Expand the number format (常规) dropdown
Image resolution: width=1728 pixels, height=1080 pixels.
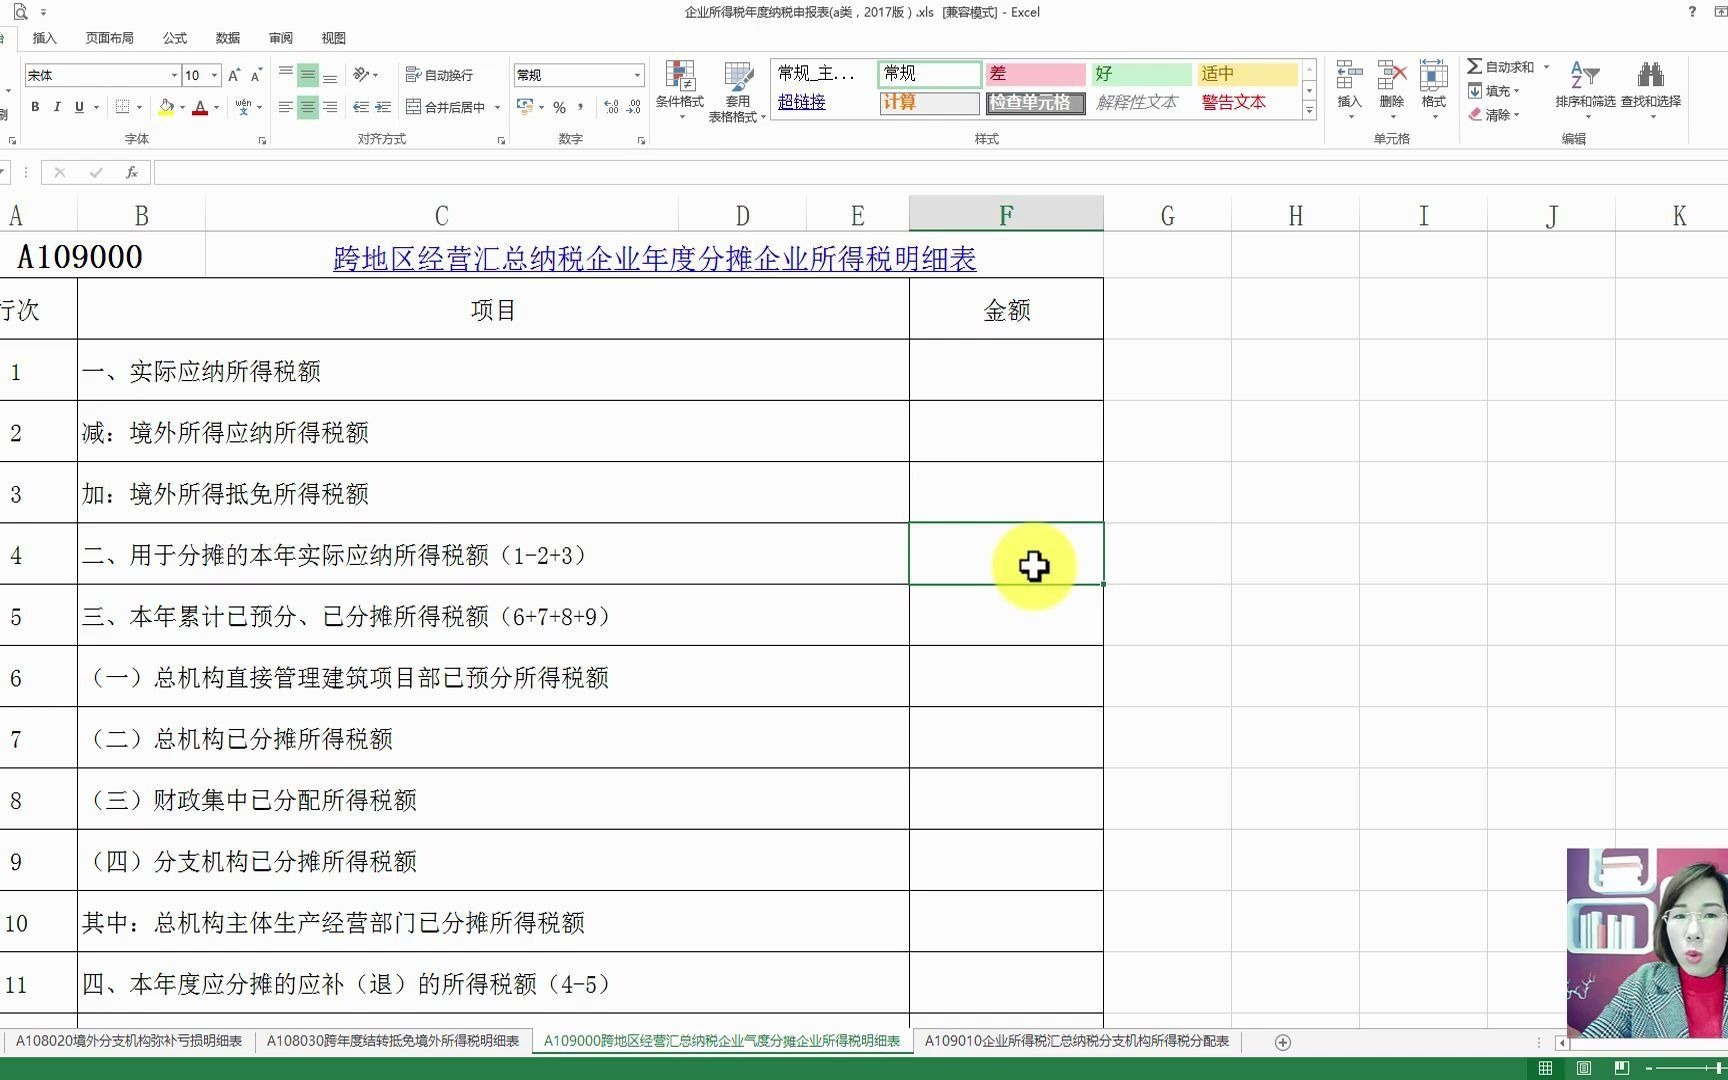click(638, 74)
